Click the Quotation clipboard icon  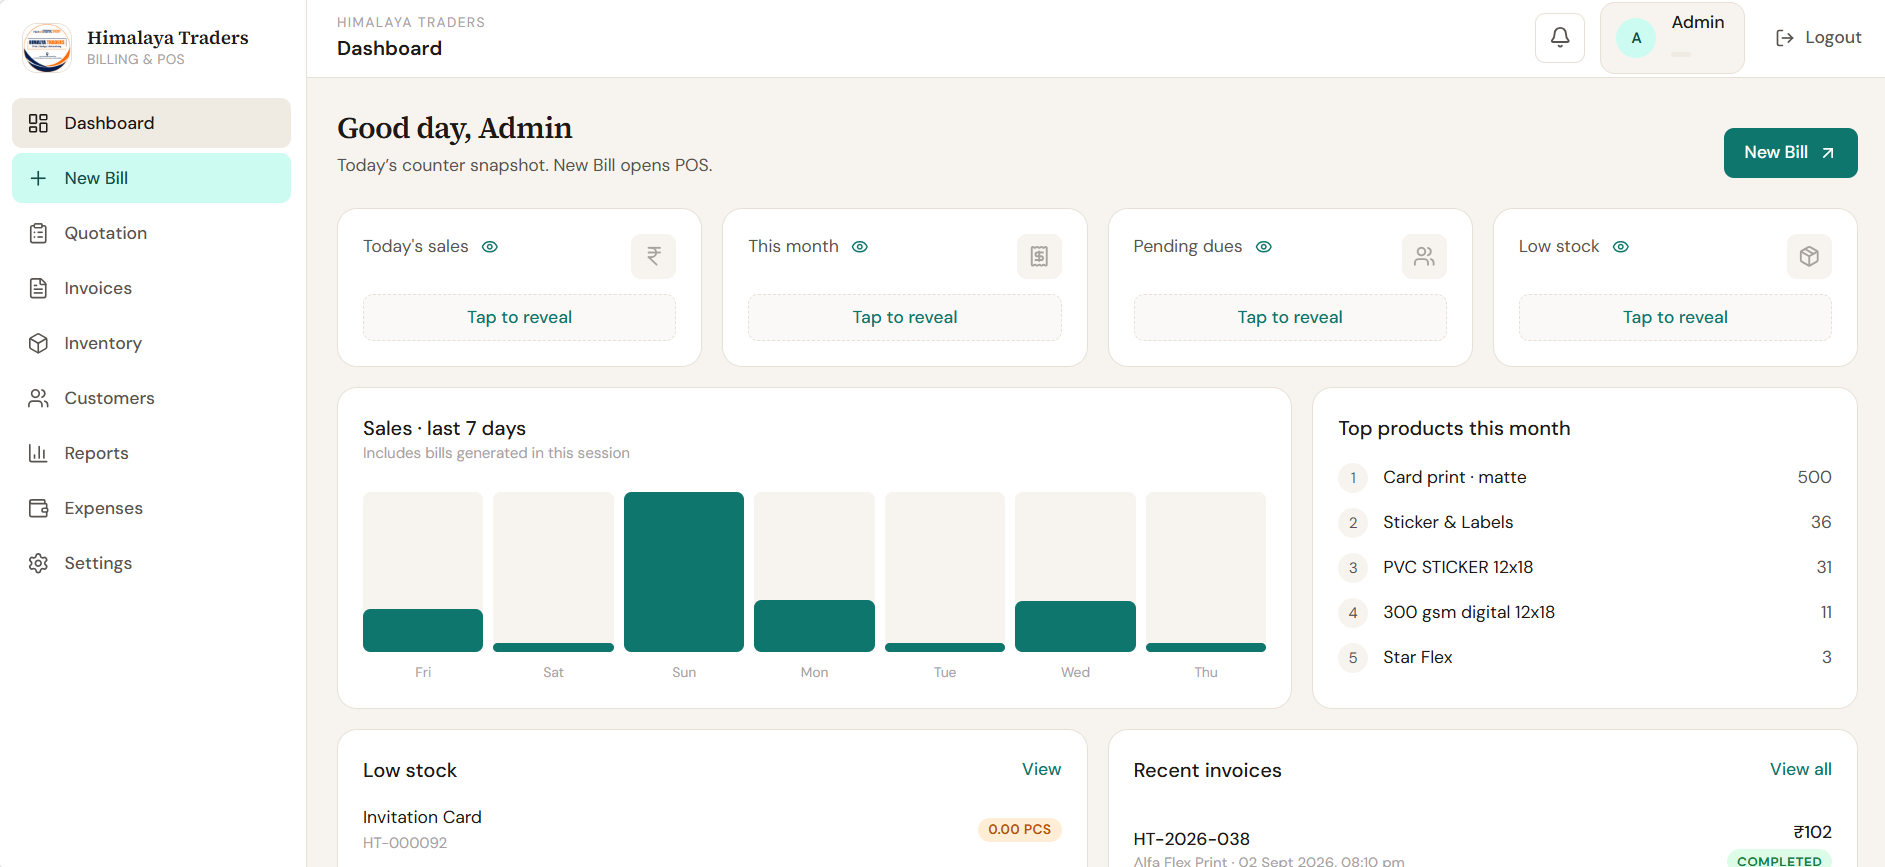click(38, 233)
